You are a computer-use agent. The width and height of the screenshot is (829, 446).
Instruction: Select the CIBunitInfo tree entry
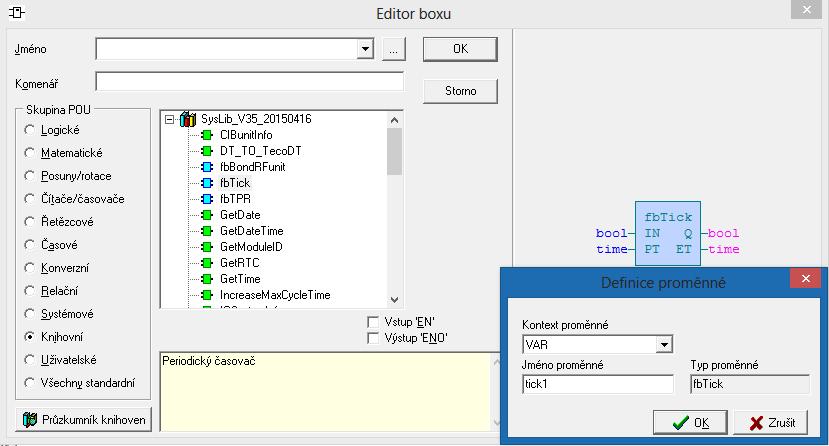246,135
